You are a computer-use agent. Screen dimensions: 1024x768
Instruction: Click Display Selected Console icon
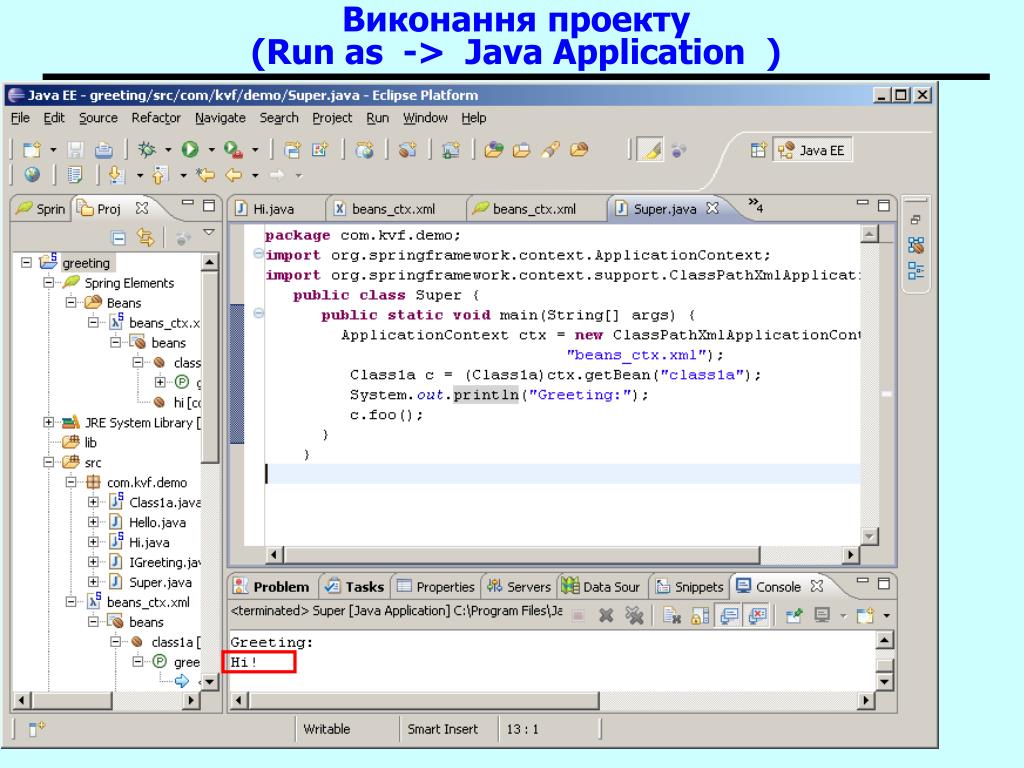tap(822, 615)
